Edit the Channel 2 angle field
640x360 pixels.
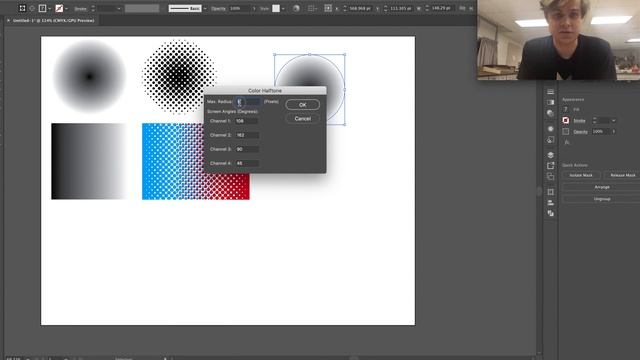point(246,135)
